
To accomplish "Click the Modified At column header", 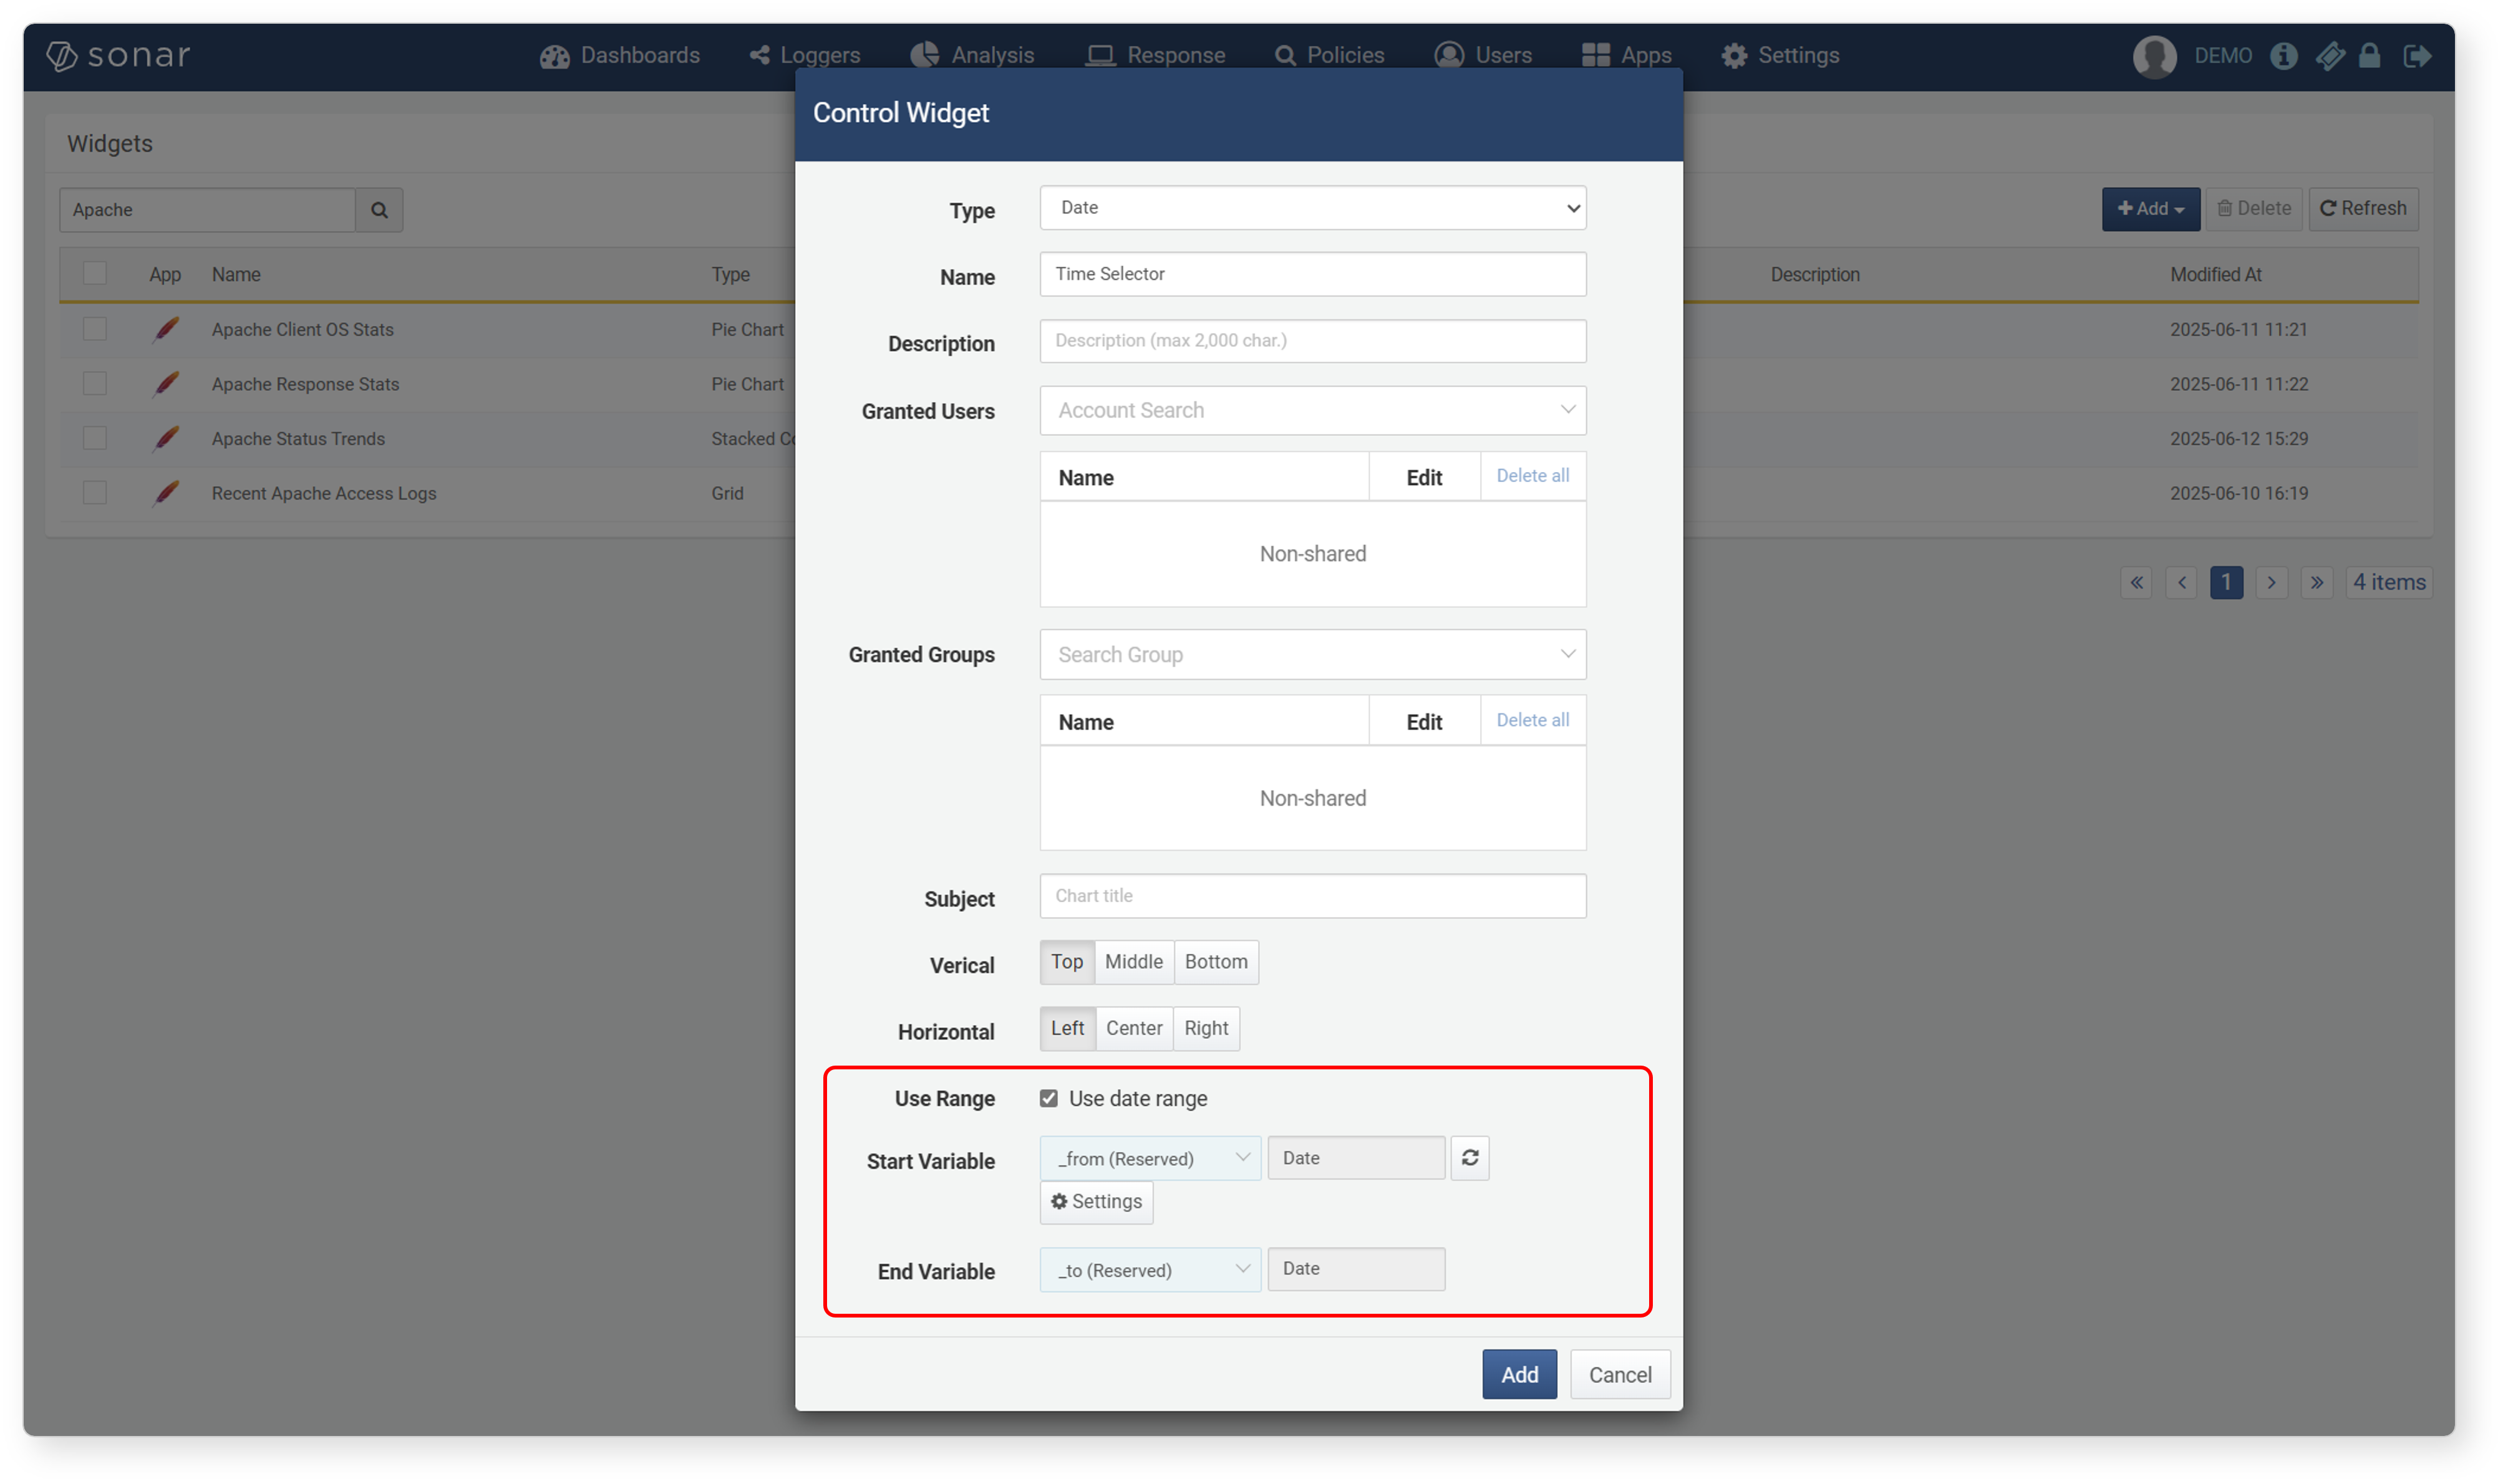I will pyautogui.click(x=2215, y=274).
